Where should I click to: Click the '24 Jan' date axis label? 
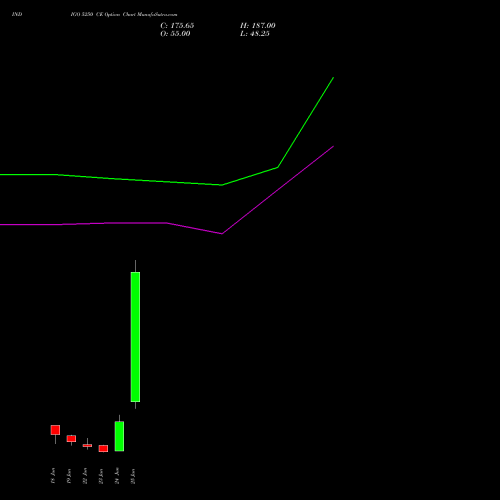click(x=117, y=476)
